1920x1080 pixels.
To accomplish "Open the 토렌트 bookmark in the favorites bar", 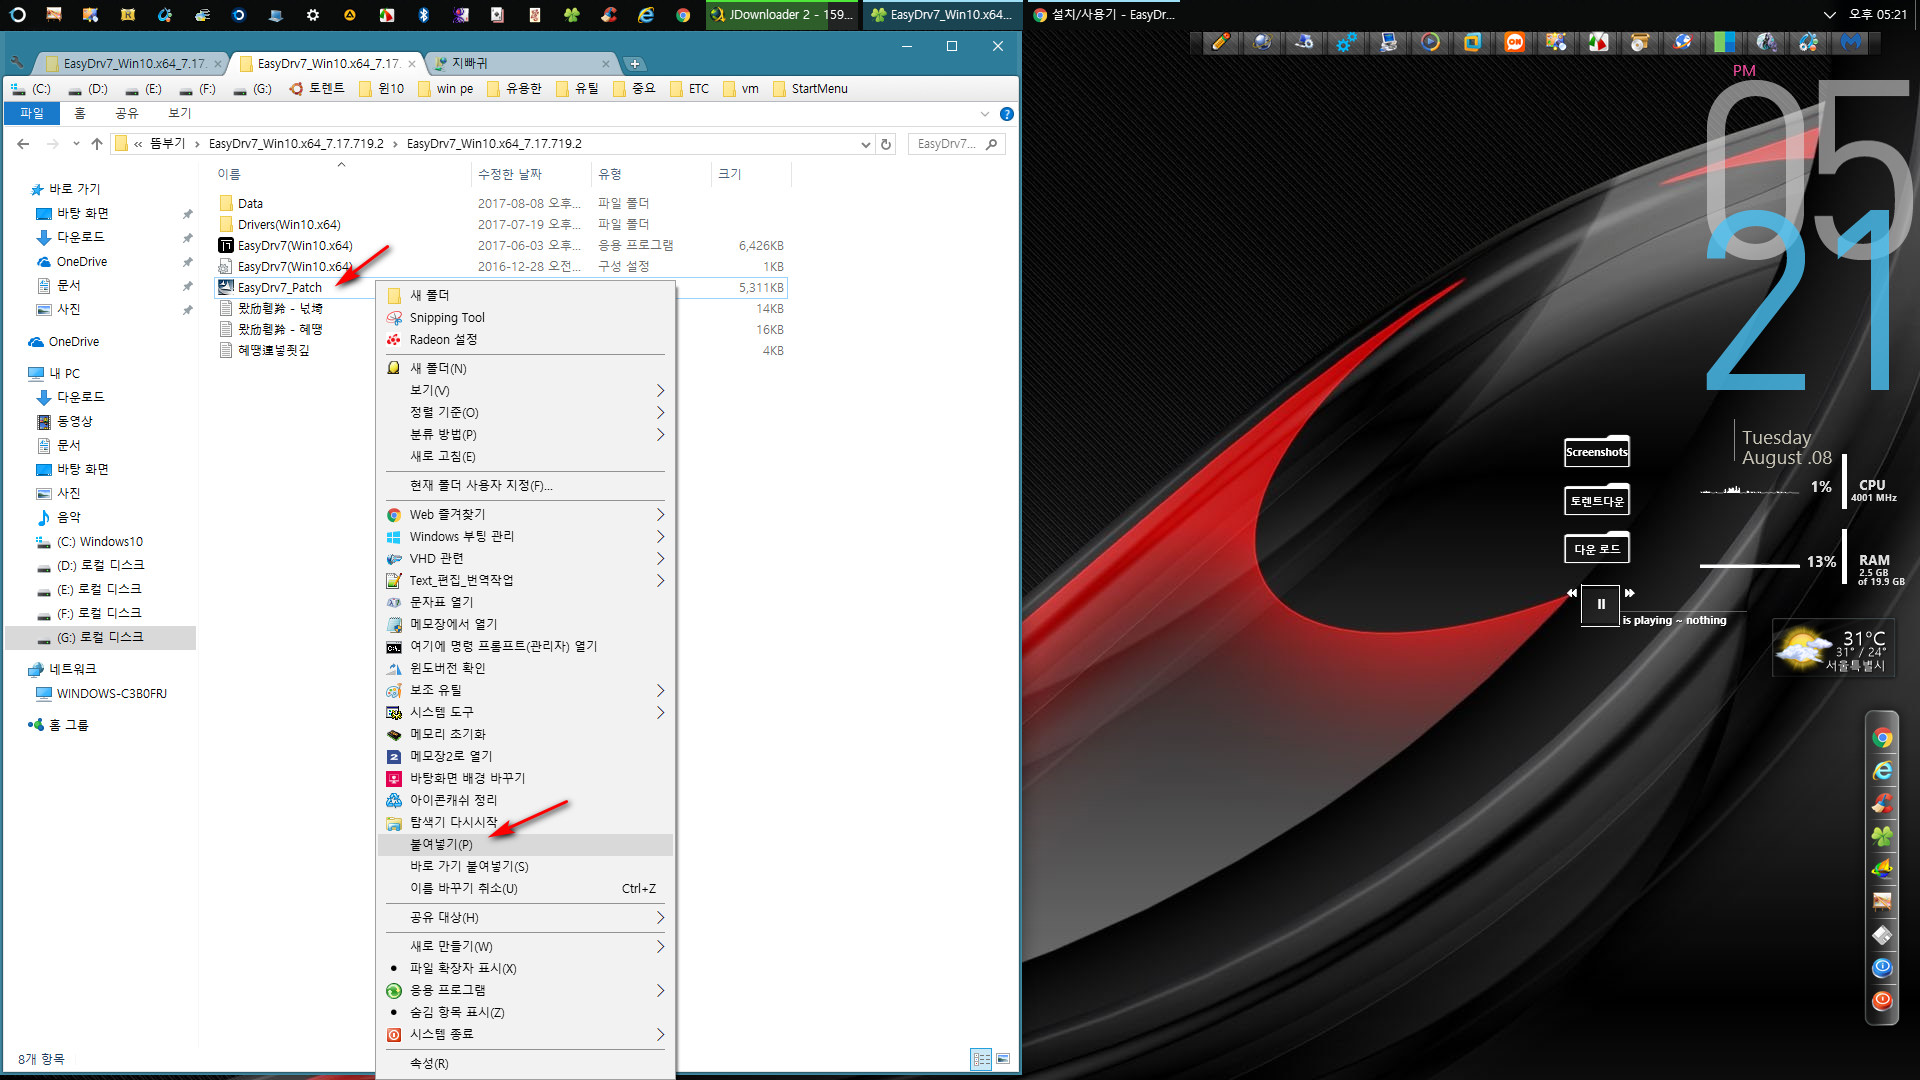I will point(317,89).
